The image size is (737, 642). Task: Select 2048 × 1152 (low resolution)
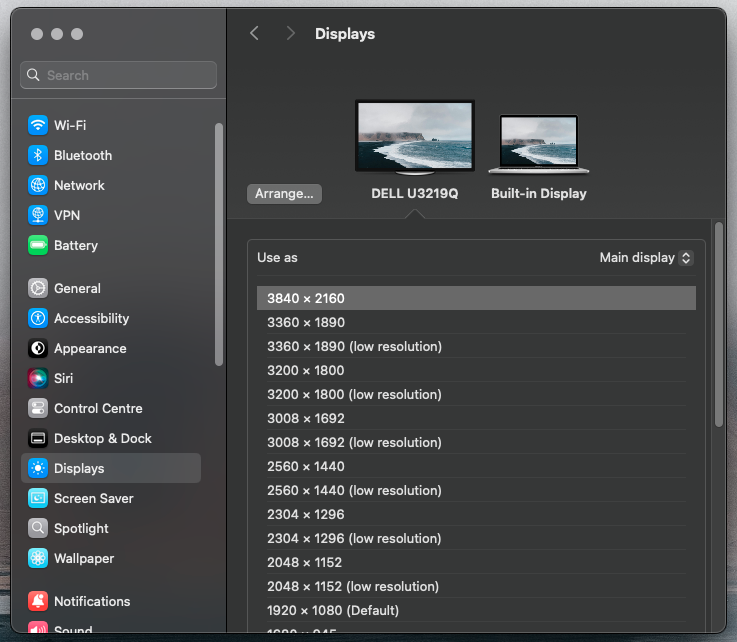point(476,586)
